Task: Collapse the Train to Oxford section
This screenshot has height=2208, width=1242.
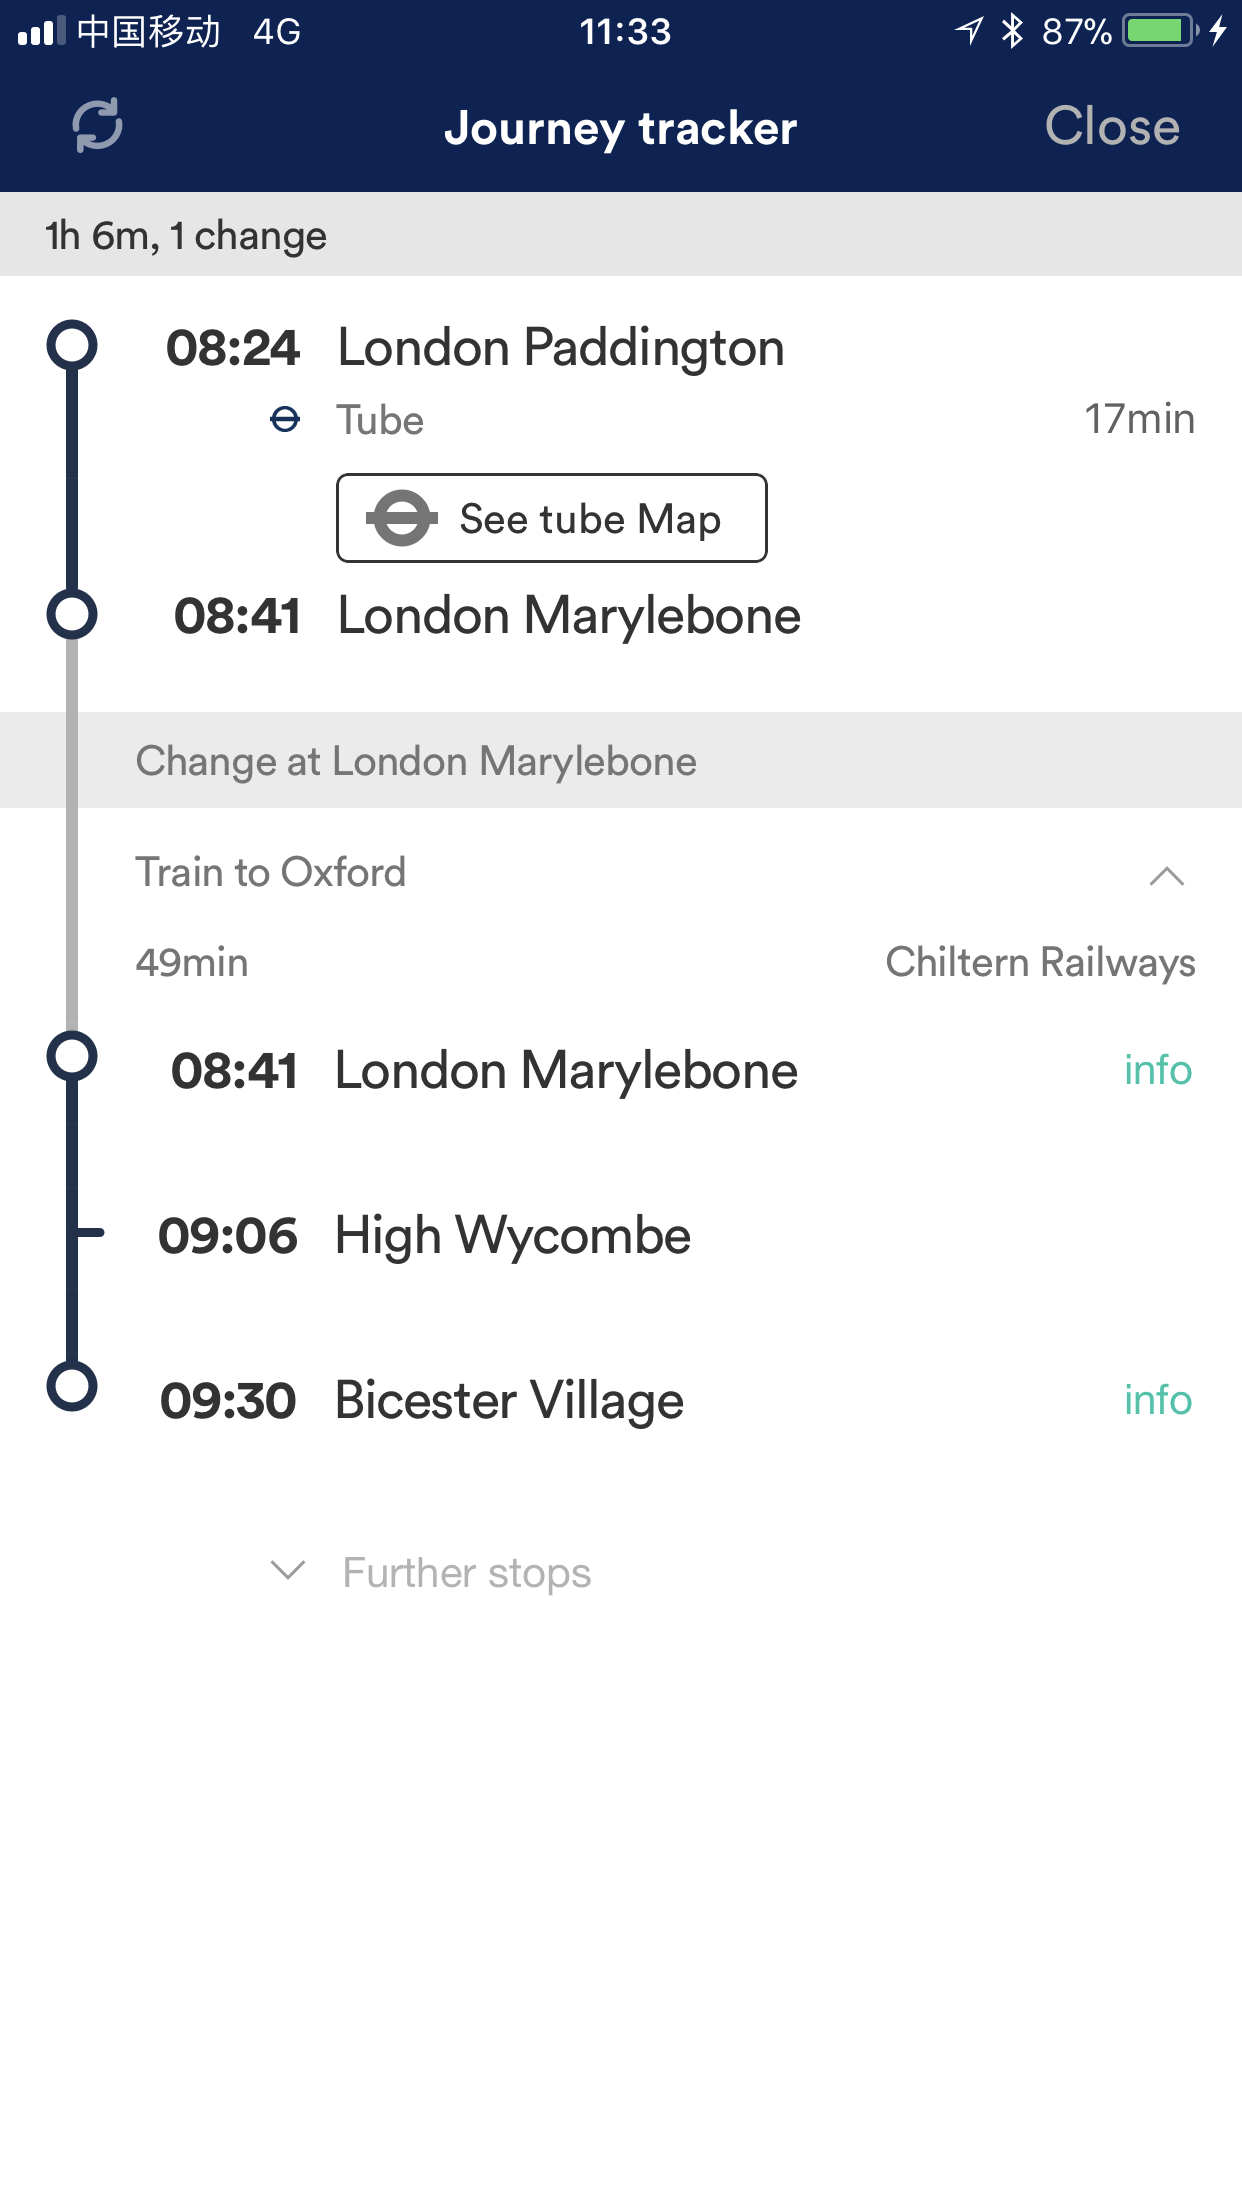Action: click(x=1166, y=876)
